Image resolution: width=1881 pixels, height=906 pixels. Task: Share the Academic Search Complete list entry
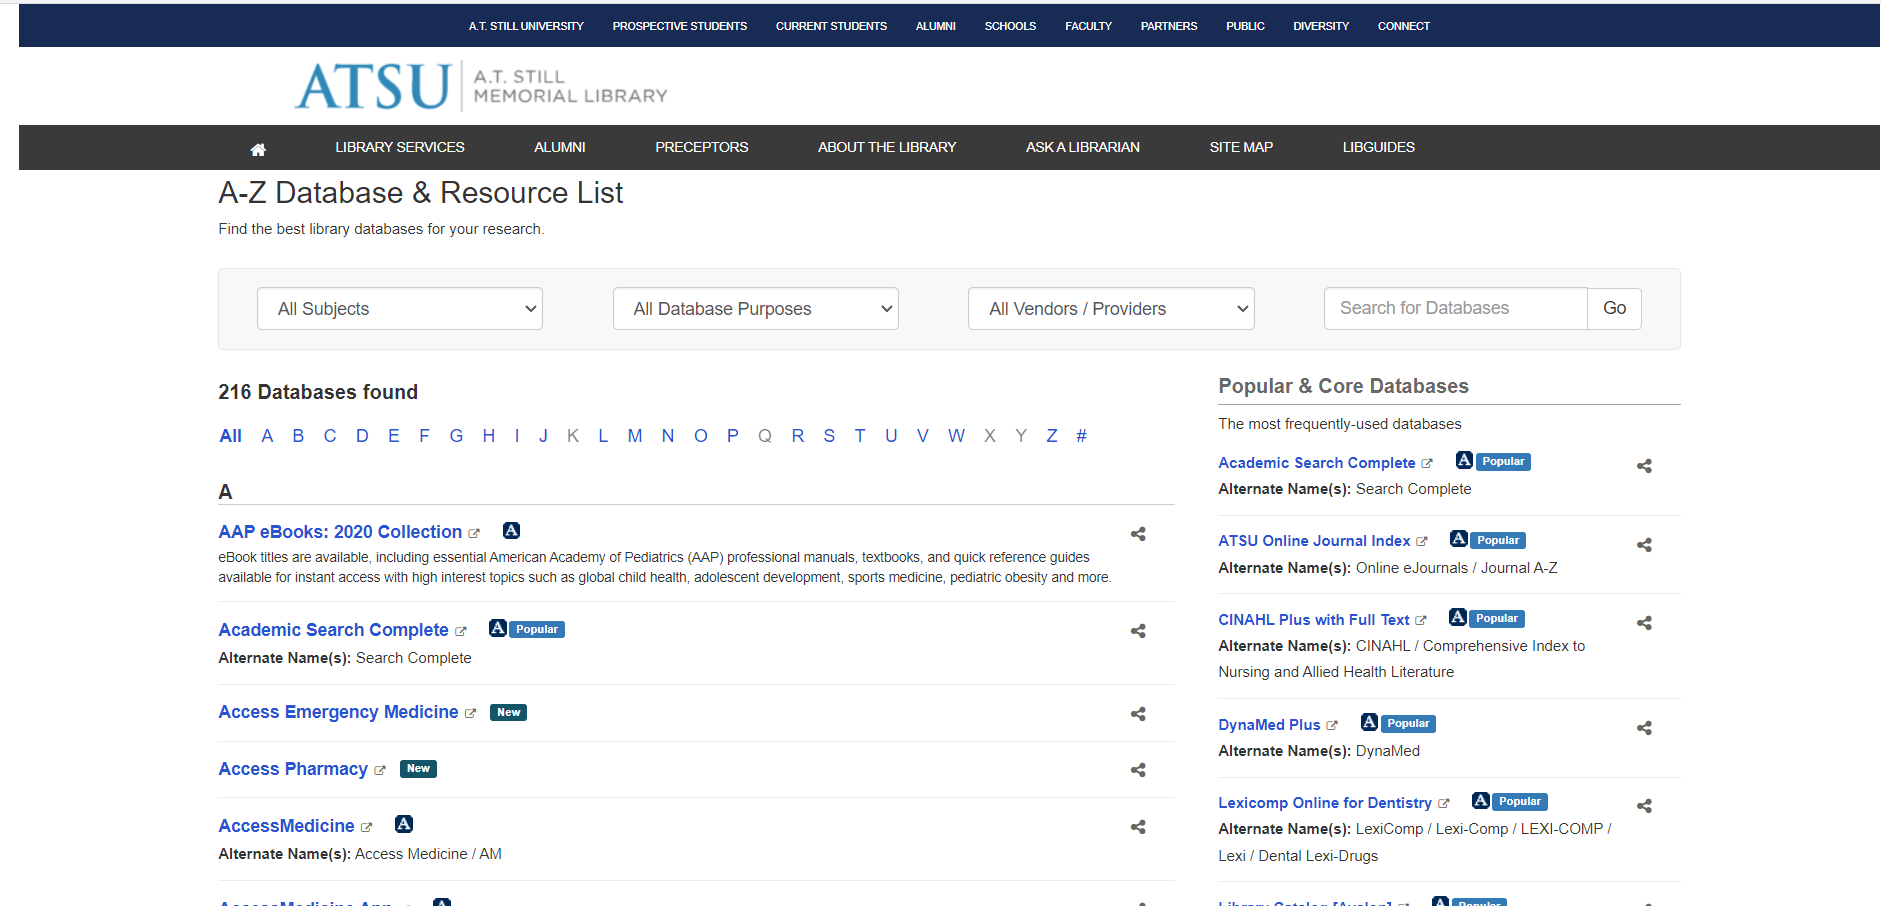click(1138, 631)
